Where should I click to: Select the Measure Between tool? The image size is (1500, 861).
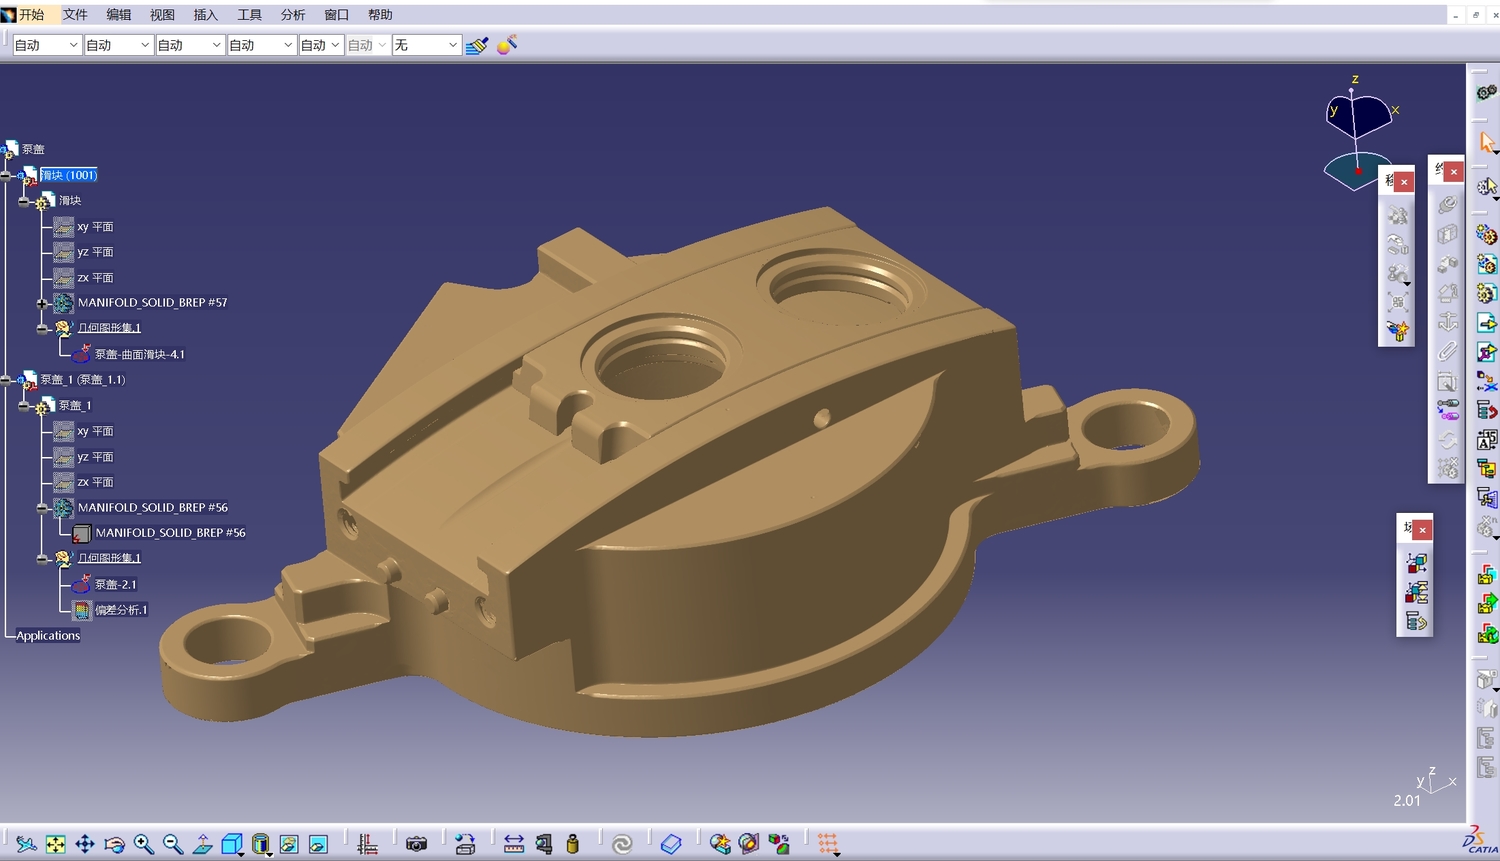(x=514, y=844)
